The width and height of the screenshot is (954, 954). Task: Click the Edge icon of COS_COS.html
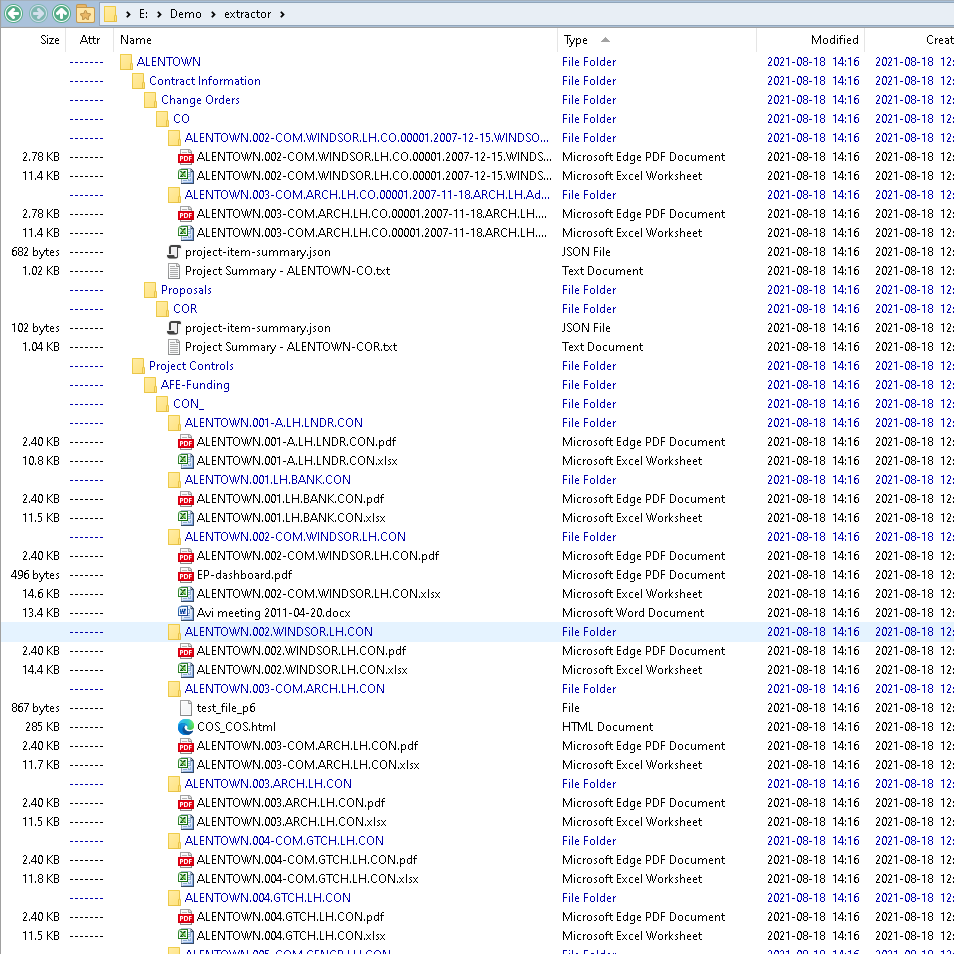click(x=185, y=727)
